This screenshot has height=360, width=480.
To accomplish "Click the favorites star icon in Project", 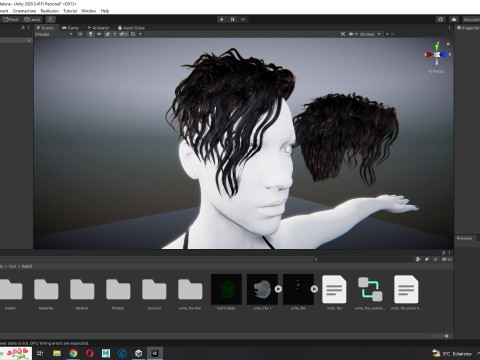I will [x=435, y=259].
